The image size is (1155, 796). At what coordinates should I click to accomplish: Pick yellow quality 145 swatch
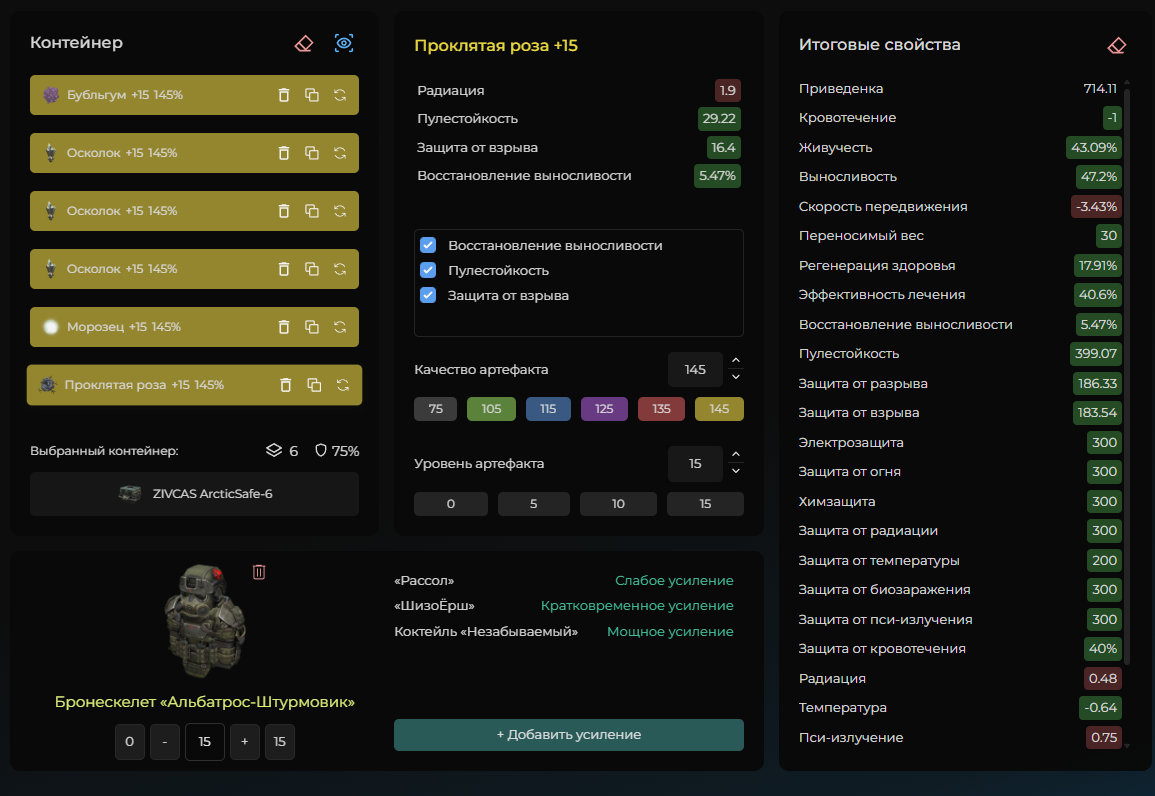click(719, 409)
